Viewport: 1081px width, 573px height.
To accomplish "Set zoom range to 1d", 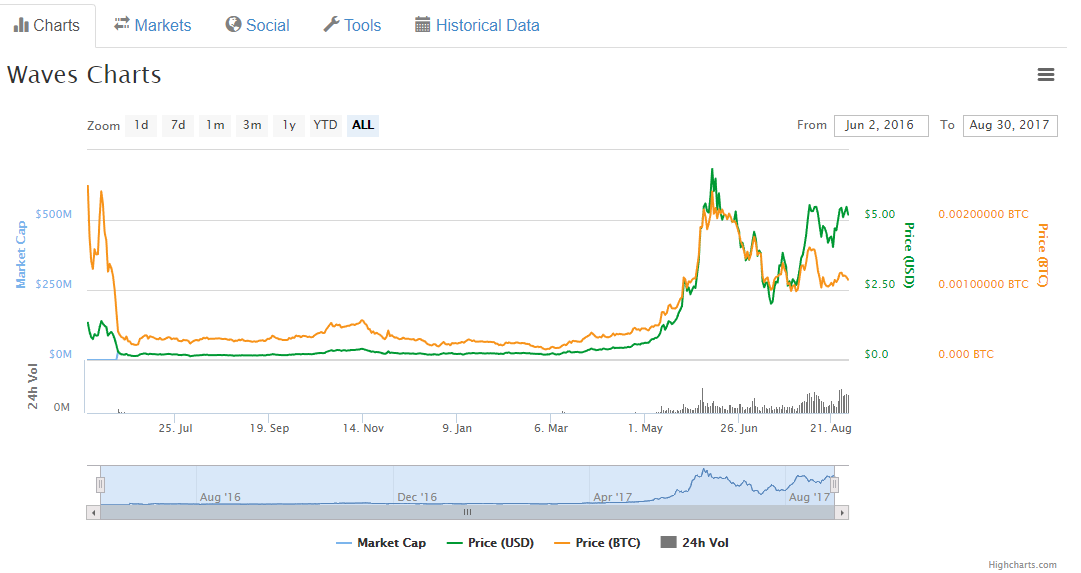I will click(x=141, y=125).
